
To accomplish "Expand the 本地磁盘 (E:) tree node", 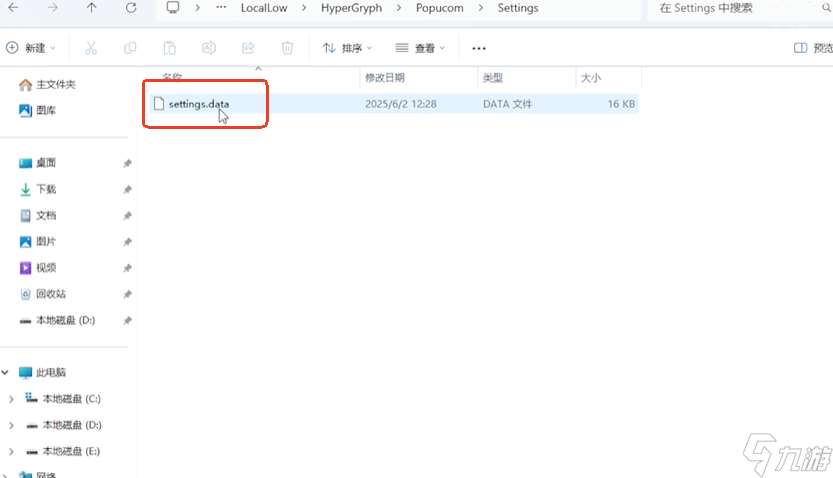I will [x=11, y=451].
